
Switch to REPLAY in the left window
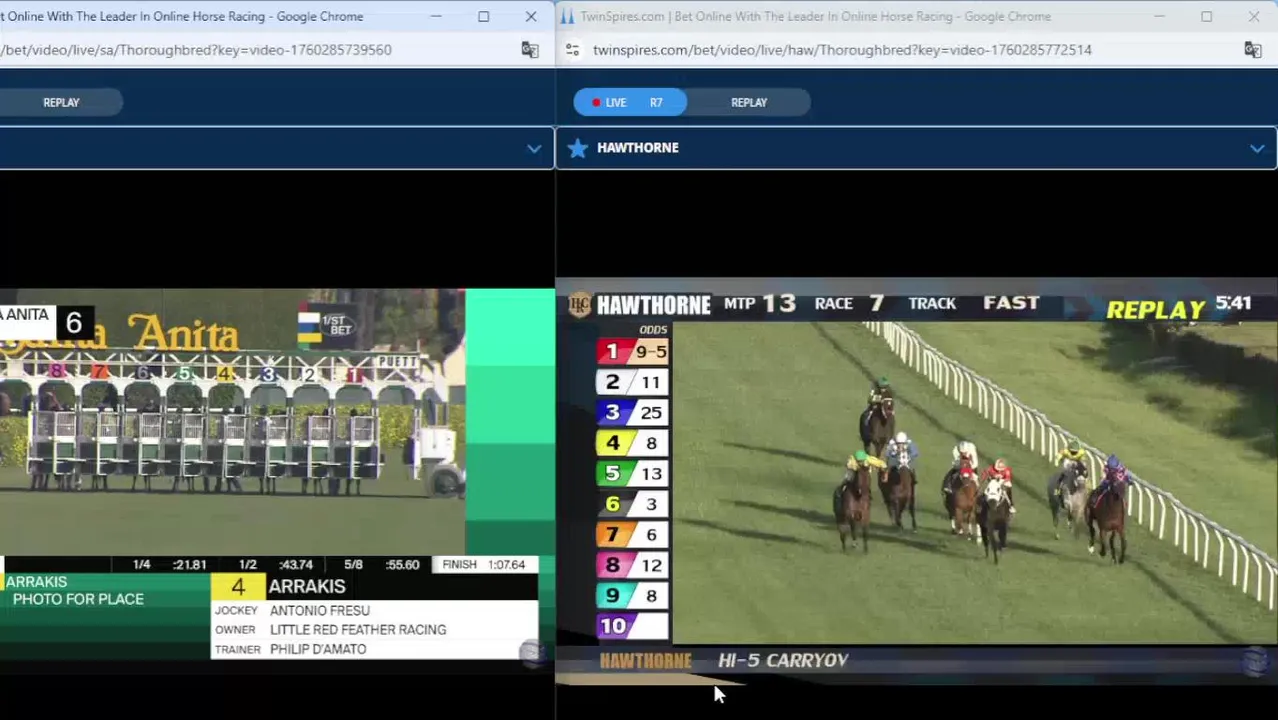click(x=61, y=102)
